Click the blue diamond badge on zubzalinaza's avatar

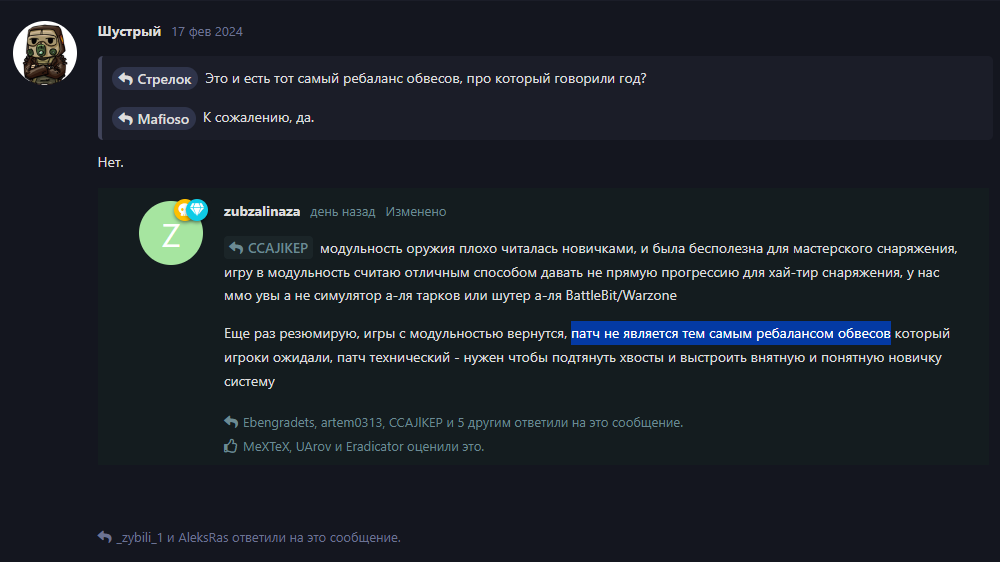tap(197, 210)
